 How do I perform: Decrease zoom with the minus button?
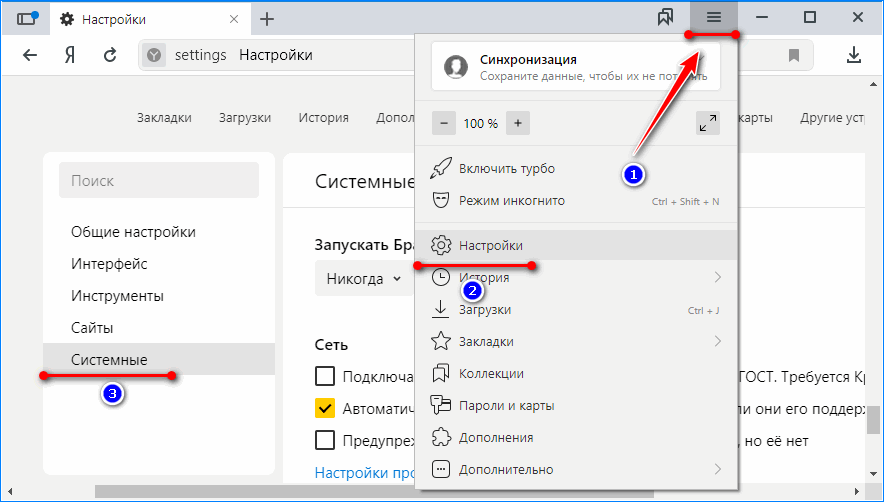tap(444, 123)
